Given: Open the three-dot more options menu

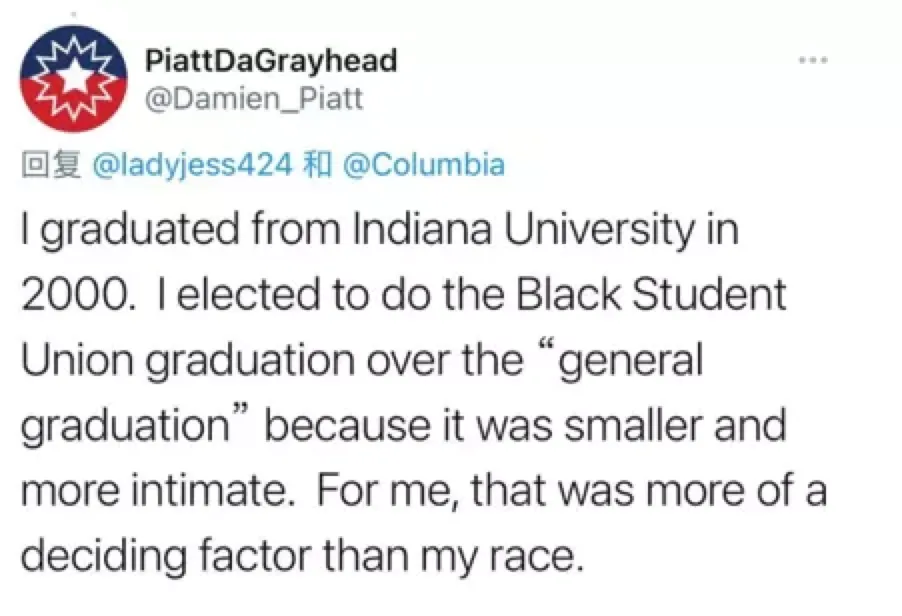Looking at the screenshot, I should 813,61.
